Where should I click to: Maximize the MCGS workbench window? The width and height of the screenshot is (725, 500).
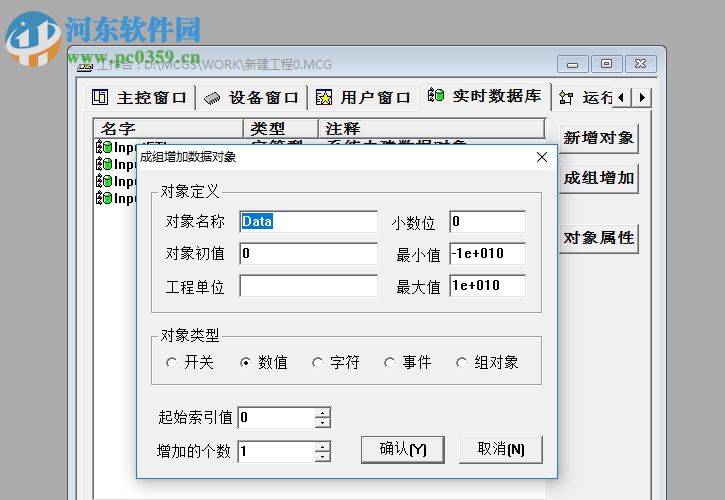[606, 64]
